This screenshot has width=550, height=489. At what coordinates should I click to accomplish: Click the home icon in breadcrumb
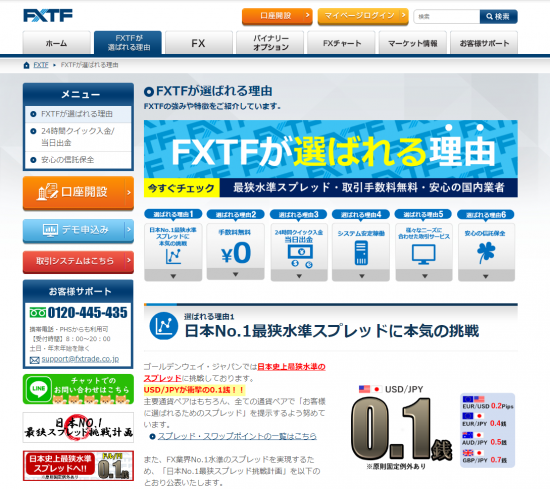click(x=26, y=65)
